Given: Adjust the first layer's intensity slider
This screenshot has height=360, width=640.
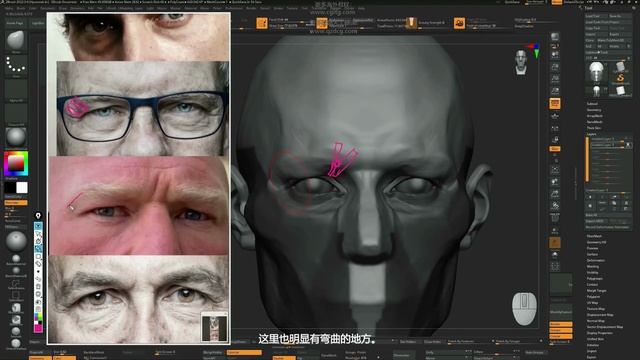Looking at the screenshot, I should (607, 141).
